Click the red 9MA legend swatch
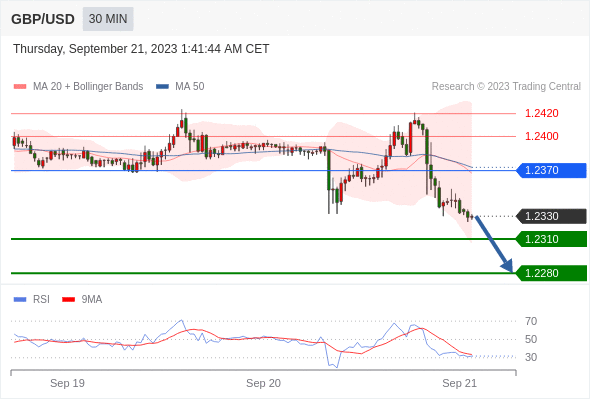Viewport: 590px width, 400px height. 68,300
